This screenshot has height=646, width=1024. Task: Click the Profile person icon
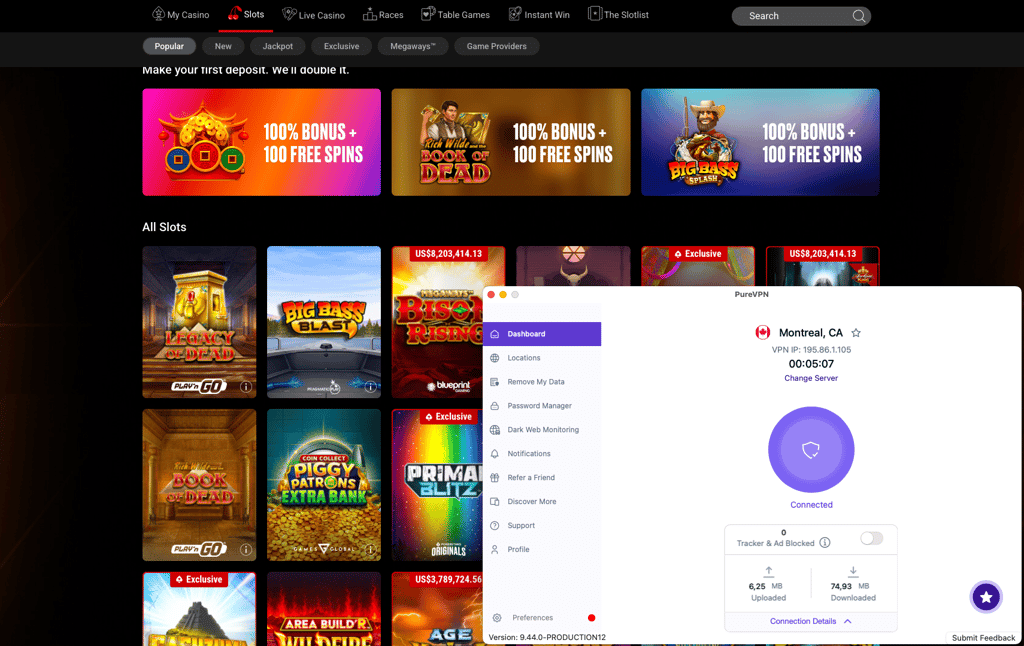(494, 549)
